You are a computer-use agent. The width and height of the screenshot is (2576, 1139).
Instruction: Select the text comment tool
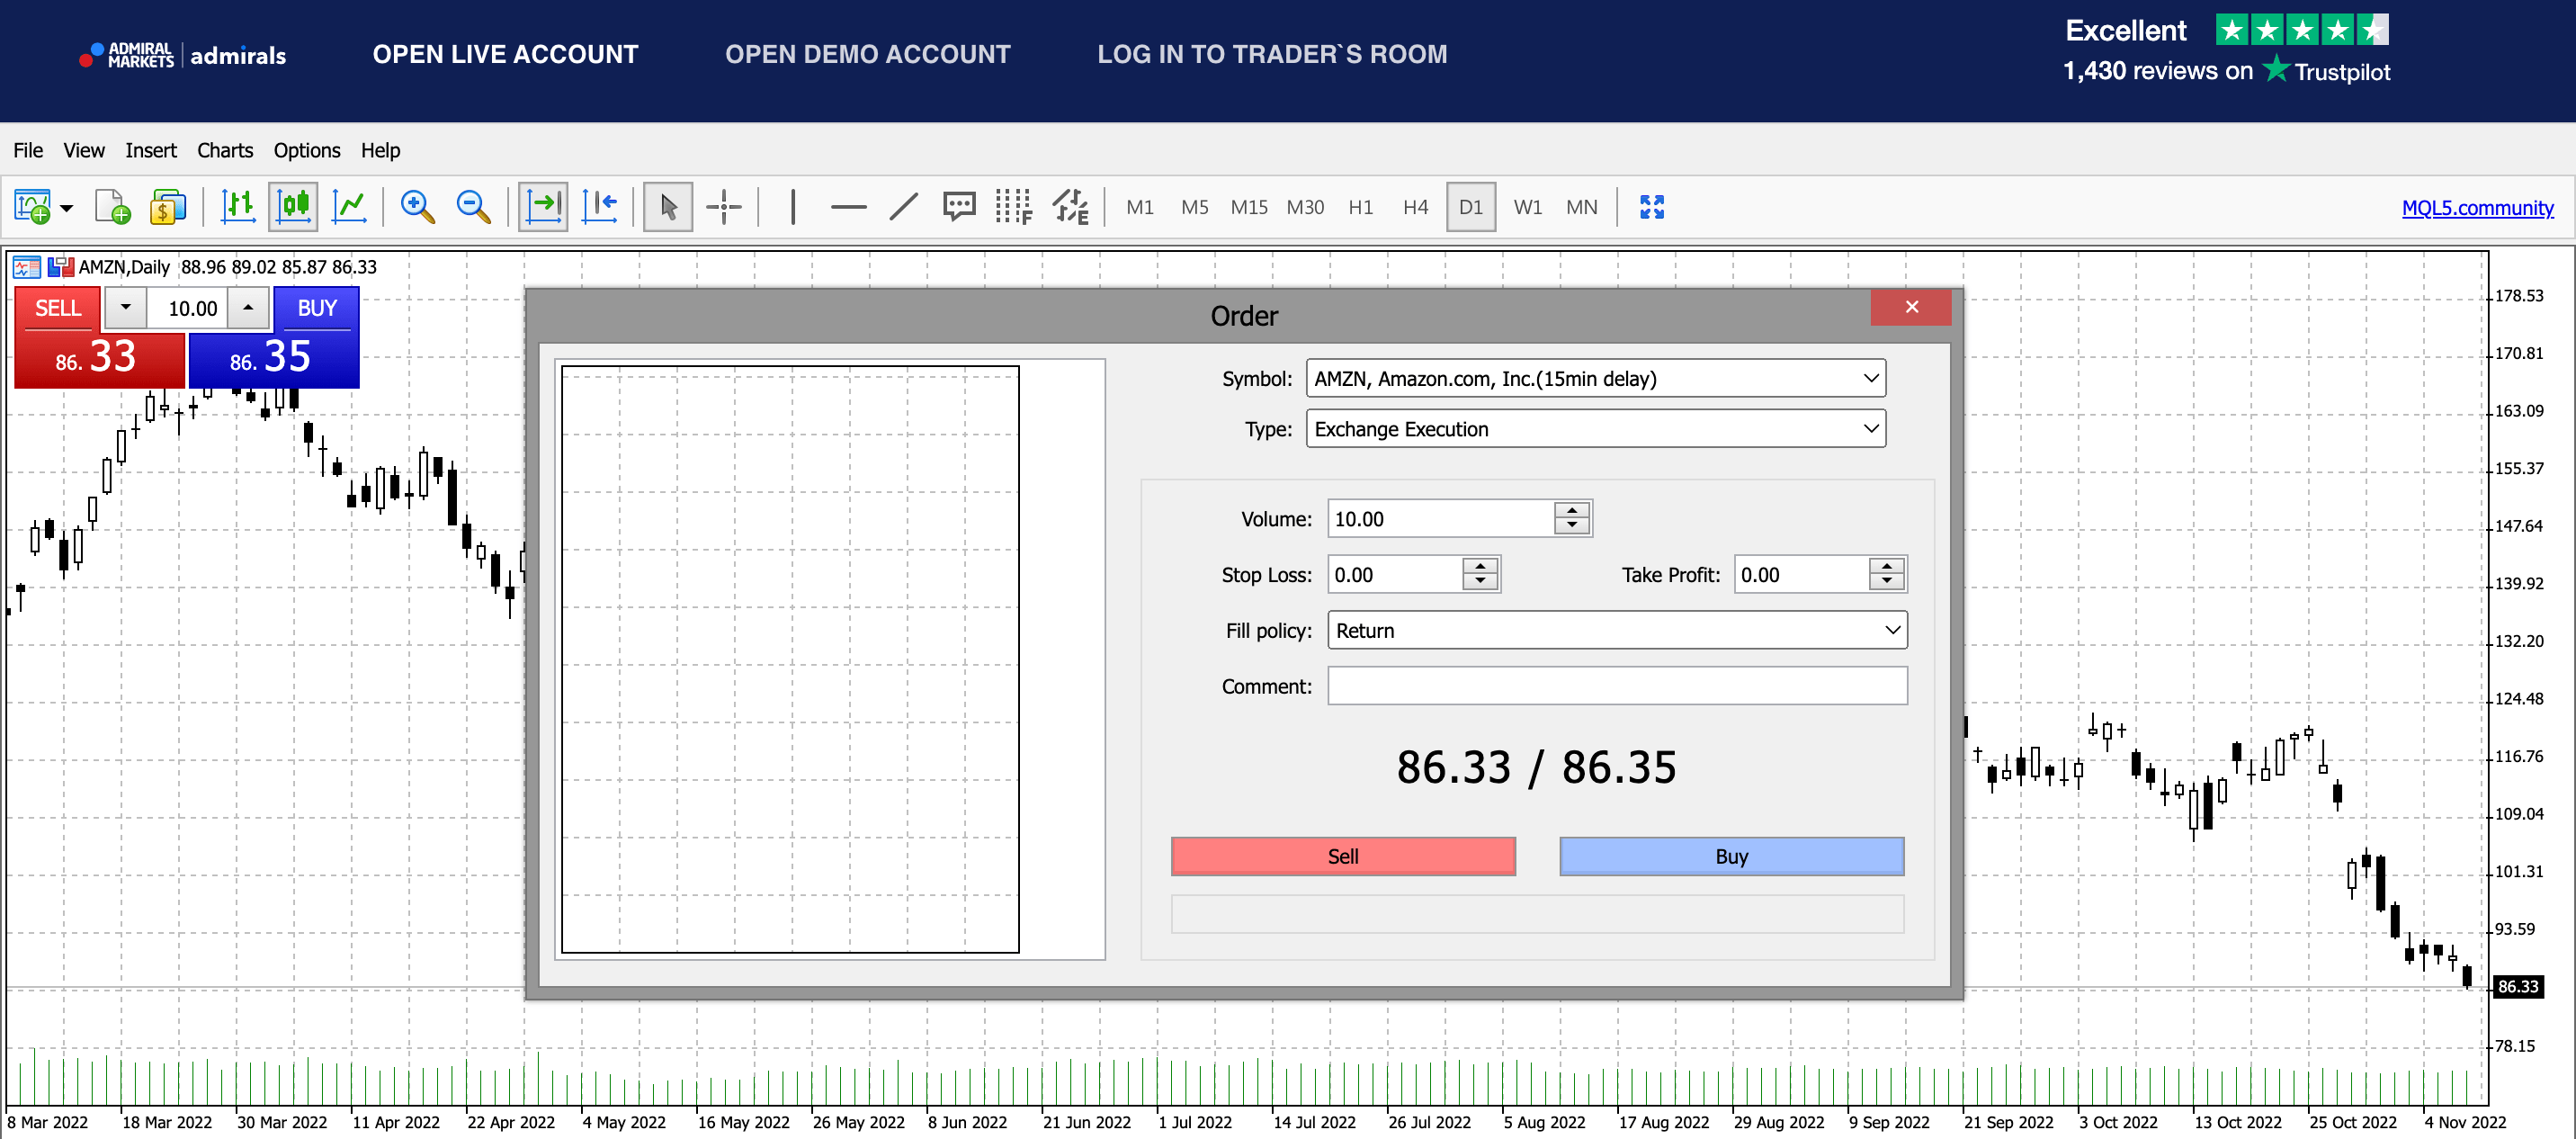[x=959, y=207]
